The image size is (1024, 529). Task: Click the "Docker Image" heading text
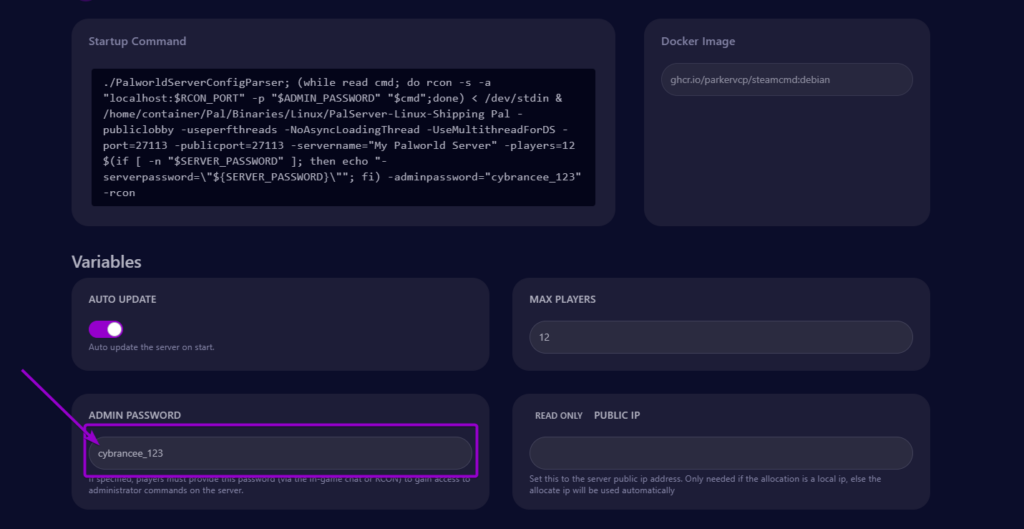tap(697, 41)
